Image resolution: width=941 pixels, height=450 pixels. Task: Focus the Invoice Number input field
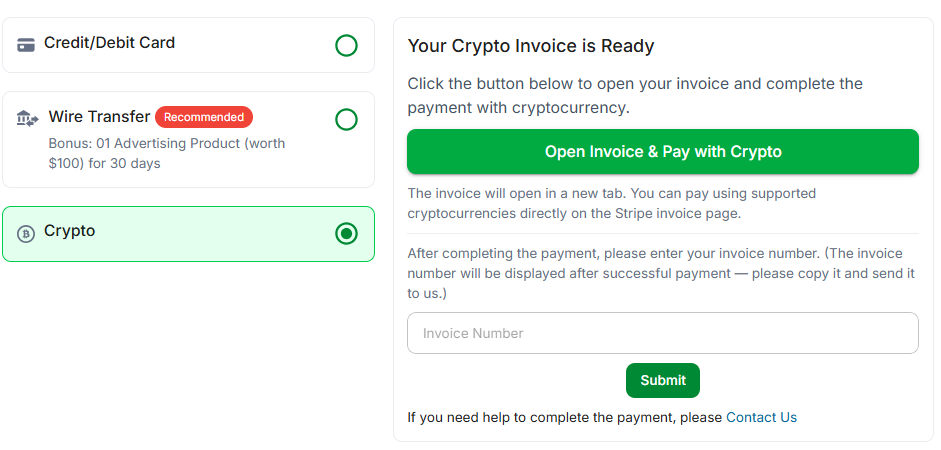[x=662, y=333]
